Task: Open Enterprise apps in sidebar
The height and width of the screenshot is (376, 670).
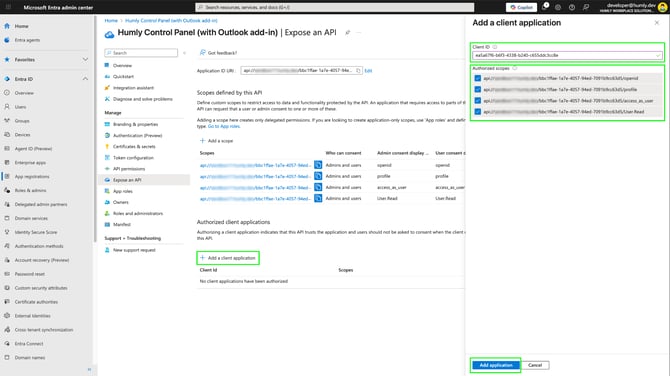Action: [30, 163]
